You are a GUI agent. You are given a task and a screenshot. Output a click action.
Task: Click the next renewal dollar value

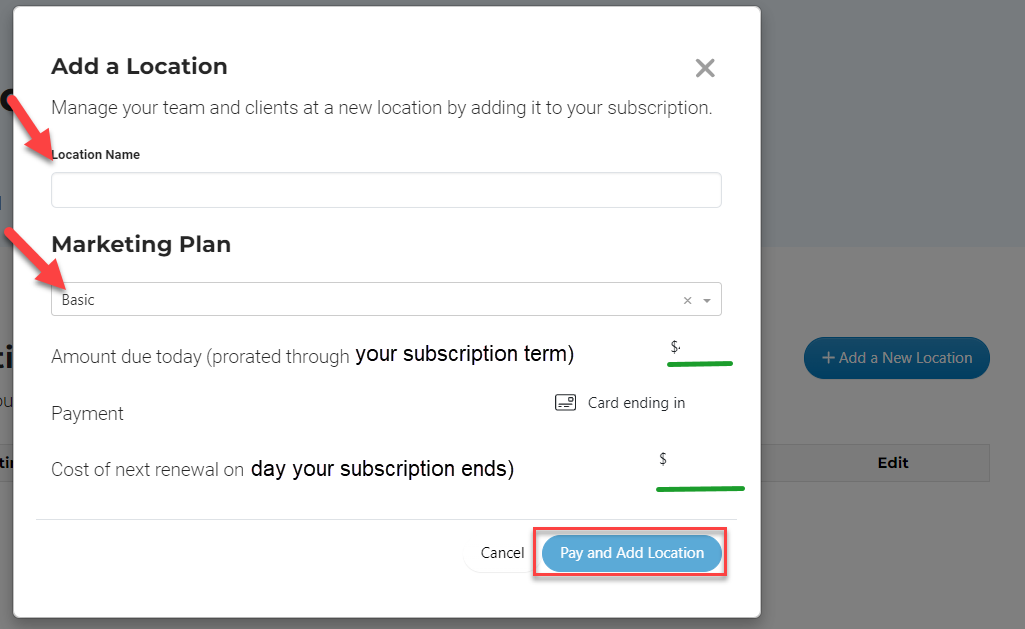pos(663,459)
